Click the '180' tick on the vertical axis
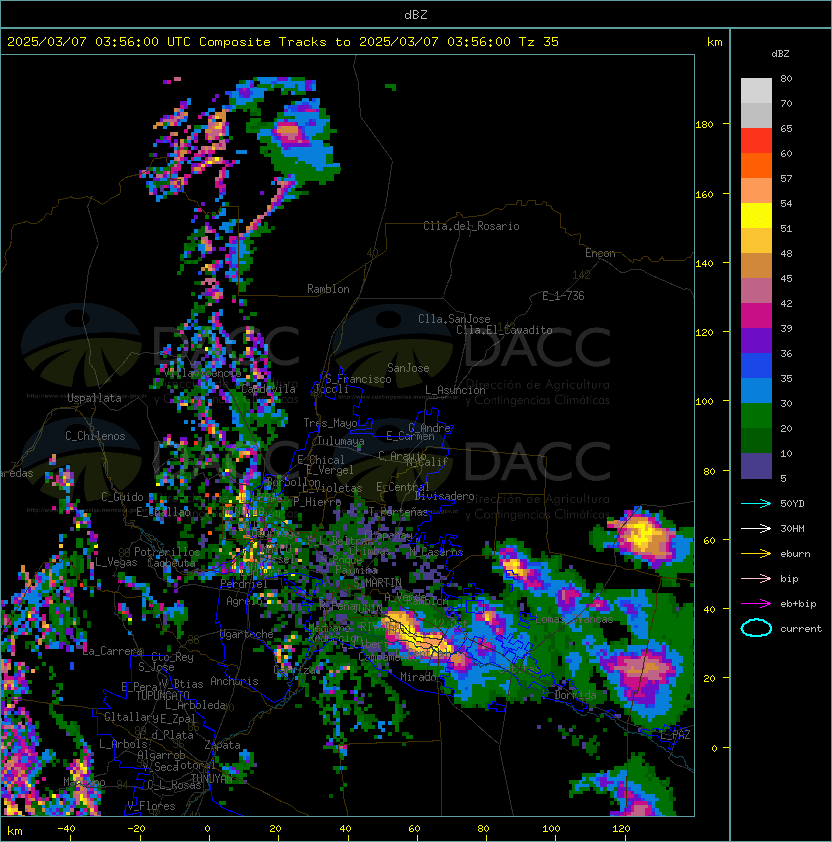 coord(704,125)
